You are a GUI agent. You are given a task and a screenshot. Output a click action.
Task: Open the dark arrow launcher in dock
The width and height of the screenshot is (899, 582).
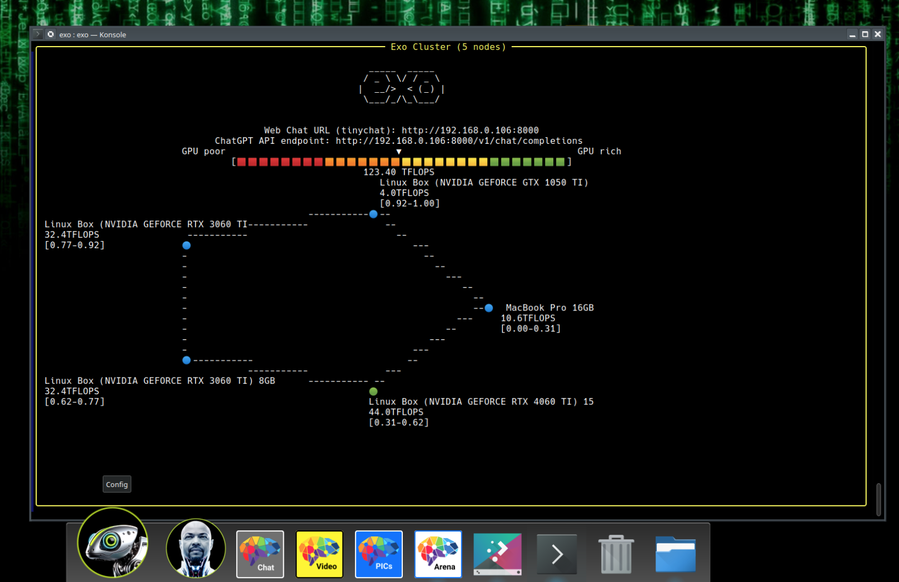(557, 554)
